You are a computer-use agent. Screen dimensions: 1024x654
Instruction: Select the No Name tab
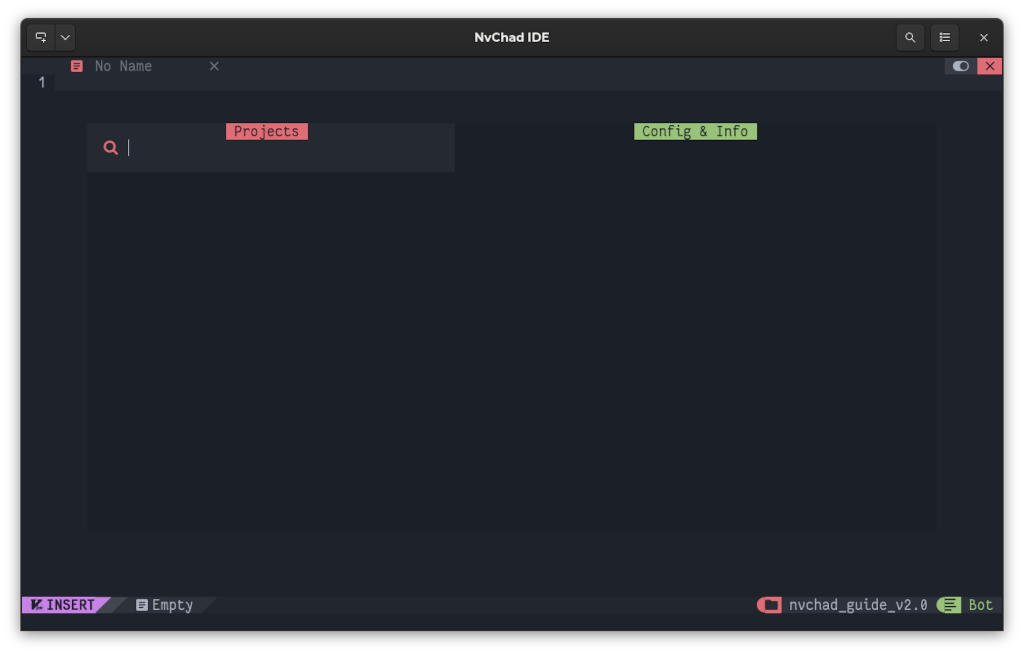point(122,66)
